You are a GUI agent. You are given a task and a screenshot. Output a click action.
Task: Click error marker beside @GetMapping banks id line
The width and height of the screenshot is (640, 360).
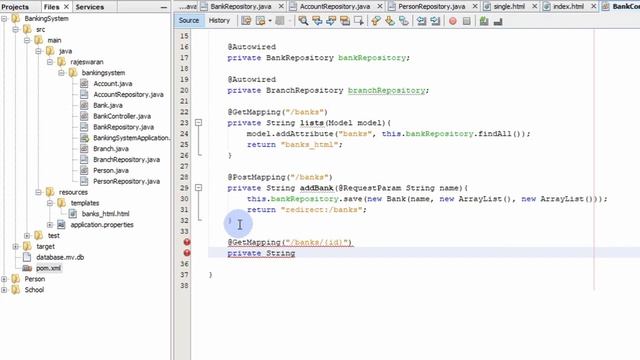[187, 242]
